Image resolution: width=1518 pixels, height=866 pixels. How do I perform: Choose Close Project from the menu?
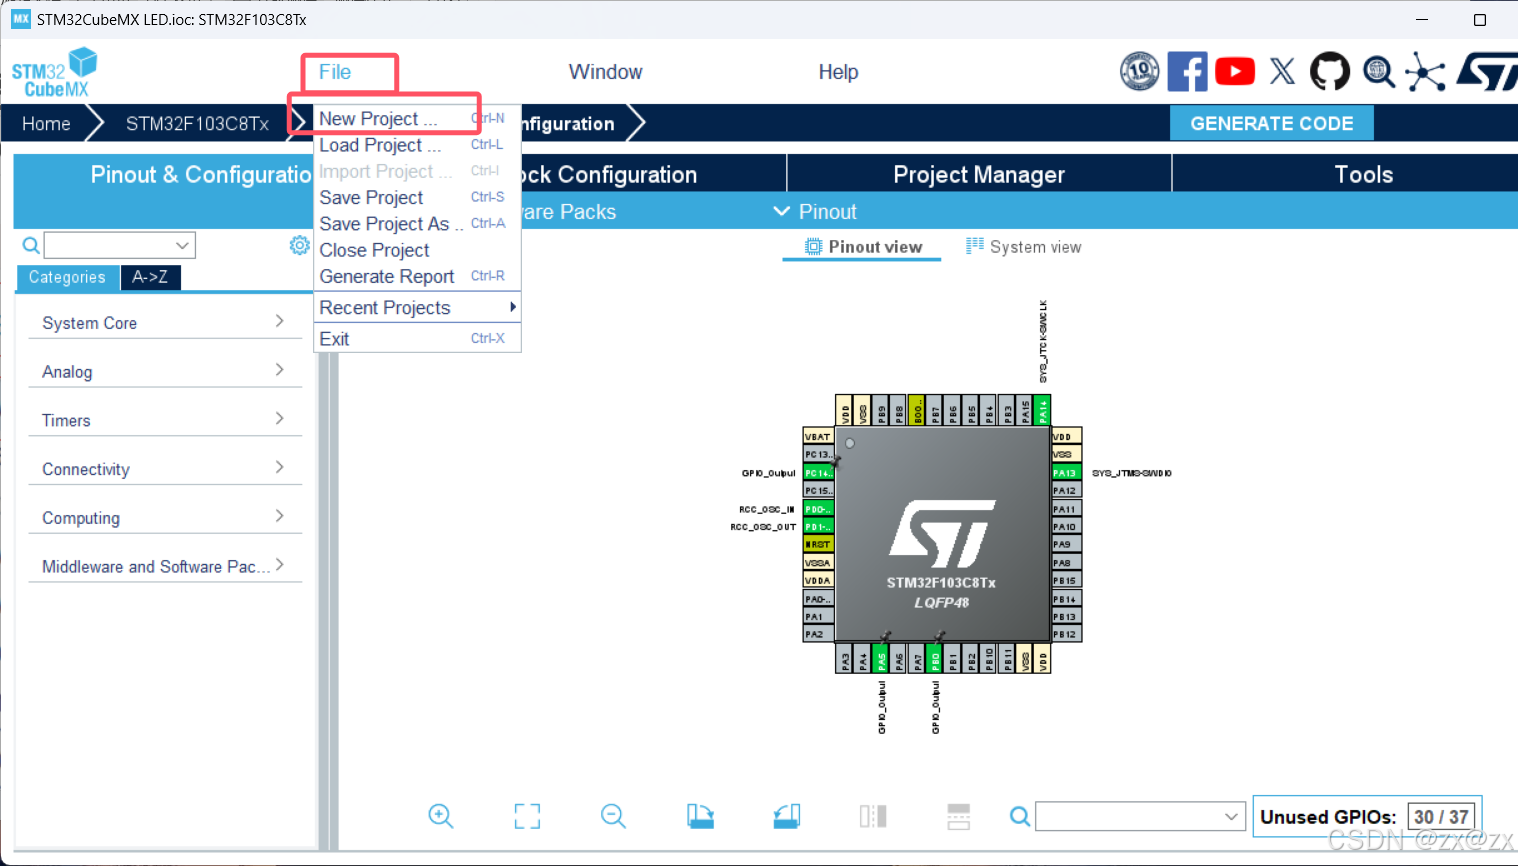[x=416, y=250]
